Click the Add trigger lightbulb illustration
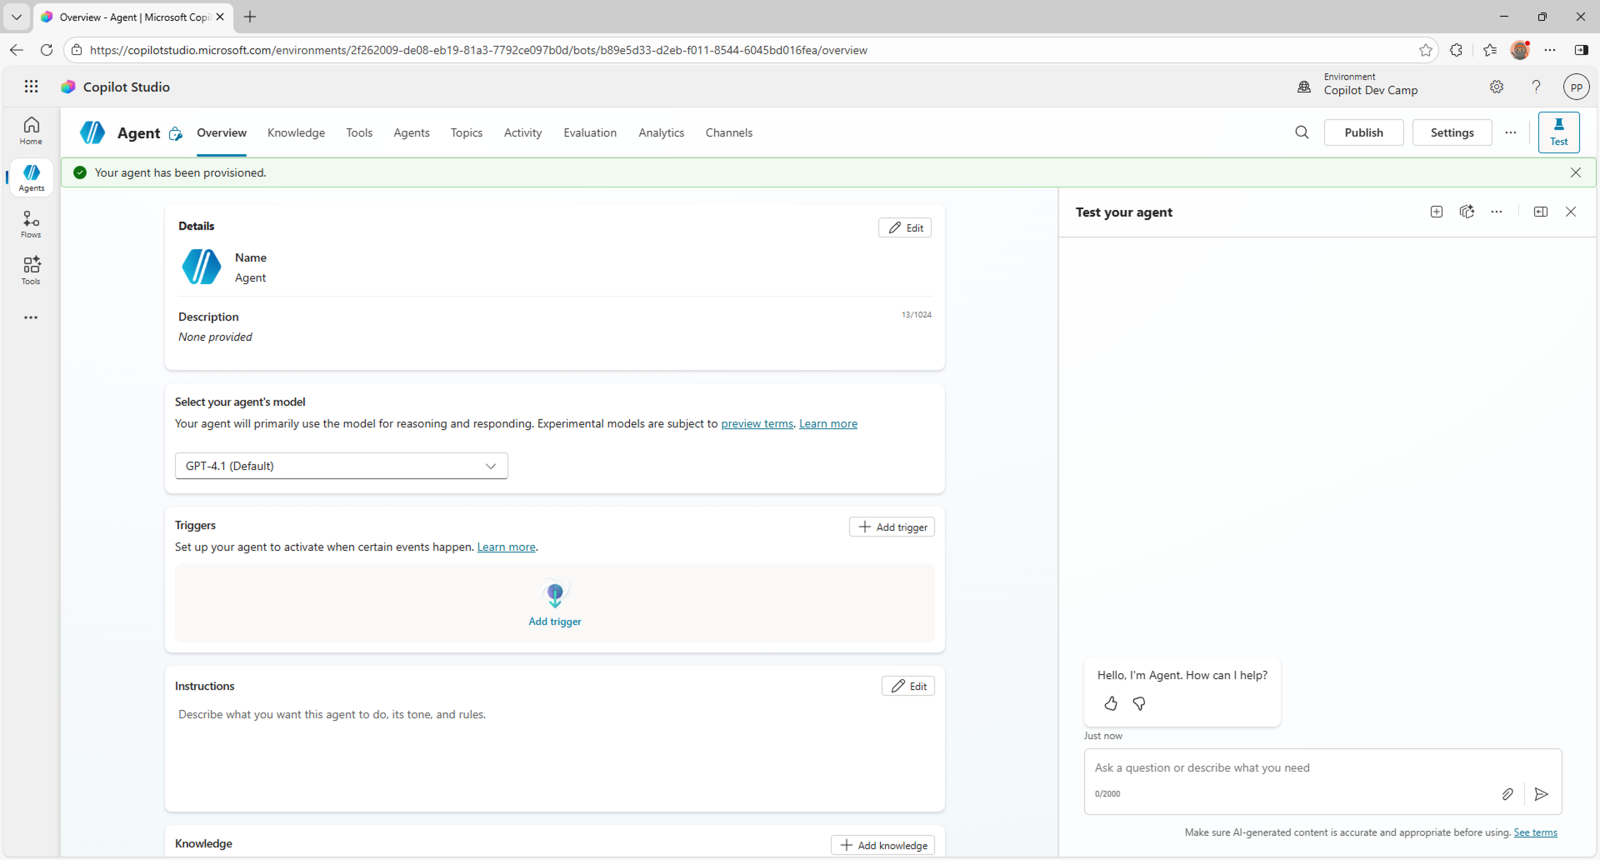The image size is (1600, 860). coord(555,596)
